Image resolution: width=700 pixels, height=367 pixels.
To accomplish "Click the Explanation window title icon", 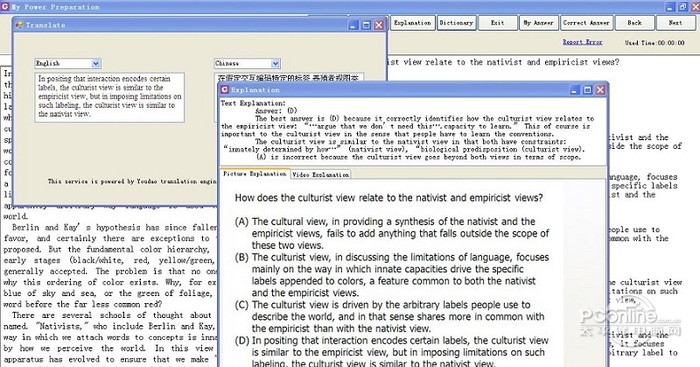I will 225,90.
